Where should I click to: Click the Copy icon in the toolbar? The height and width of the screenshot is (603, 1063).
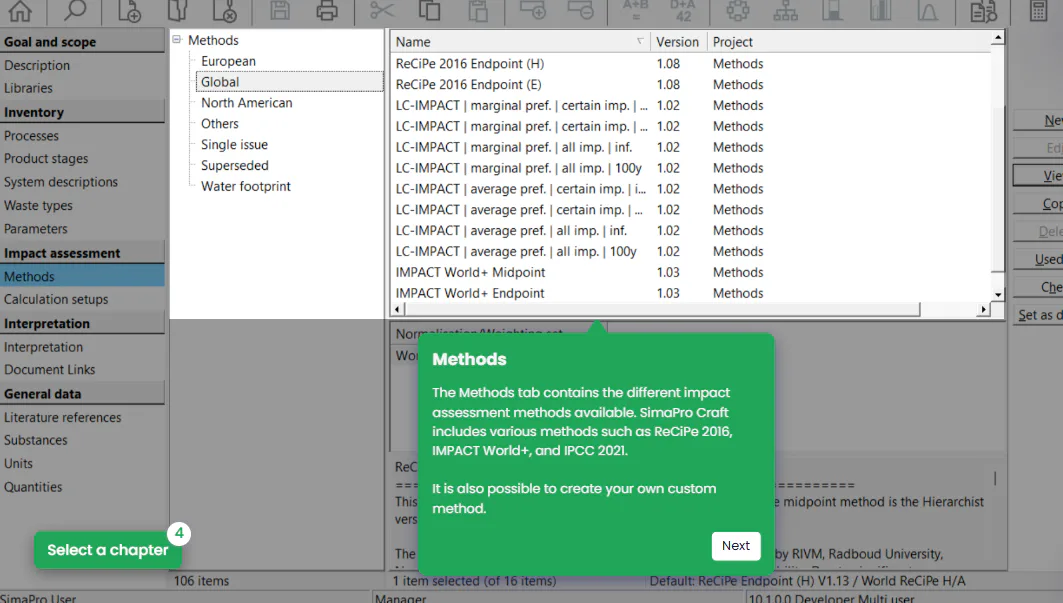tap(429, 10)
